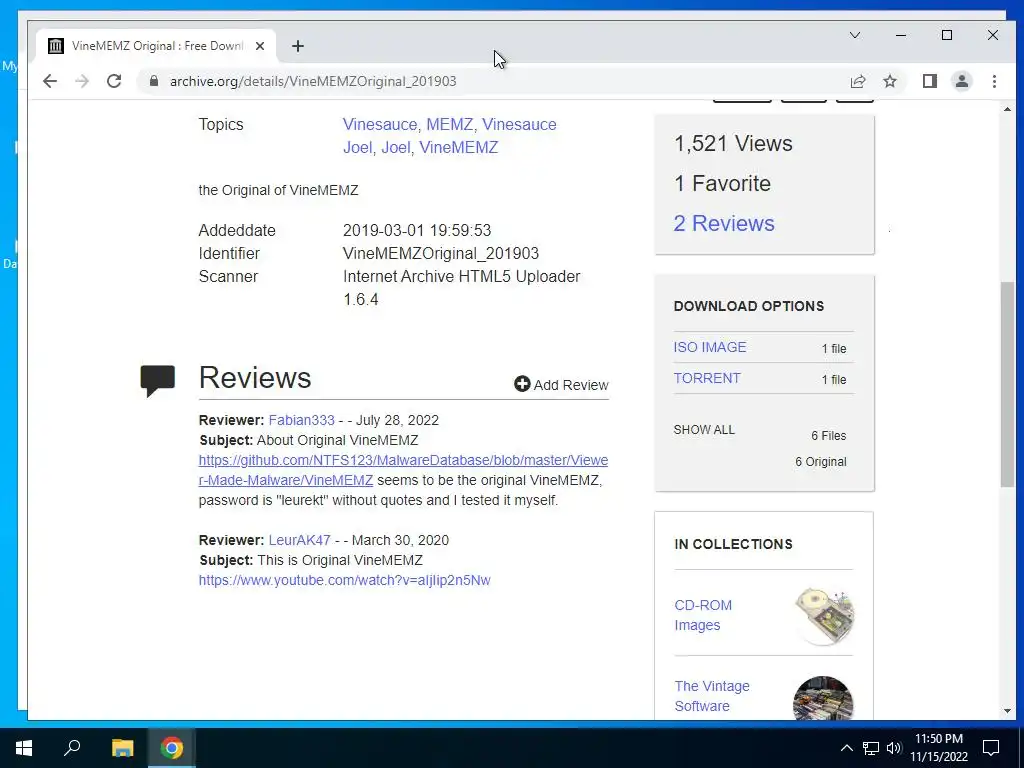Open reviewer LeurAK47 profile
Image resolution: width=1024 pixels, height=768 pixels.
(x=299, y=540)
